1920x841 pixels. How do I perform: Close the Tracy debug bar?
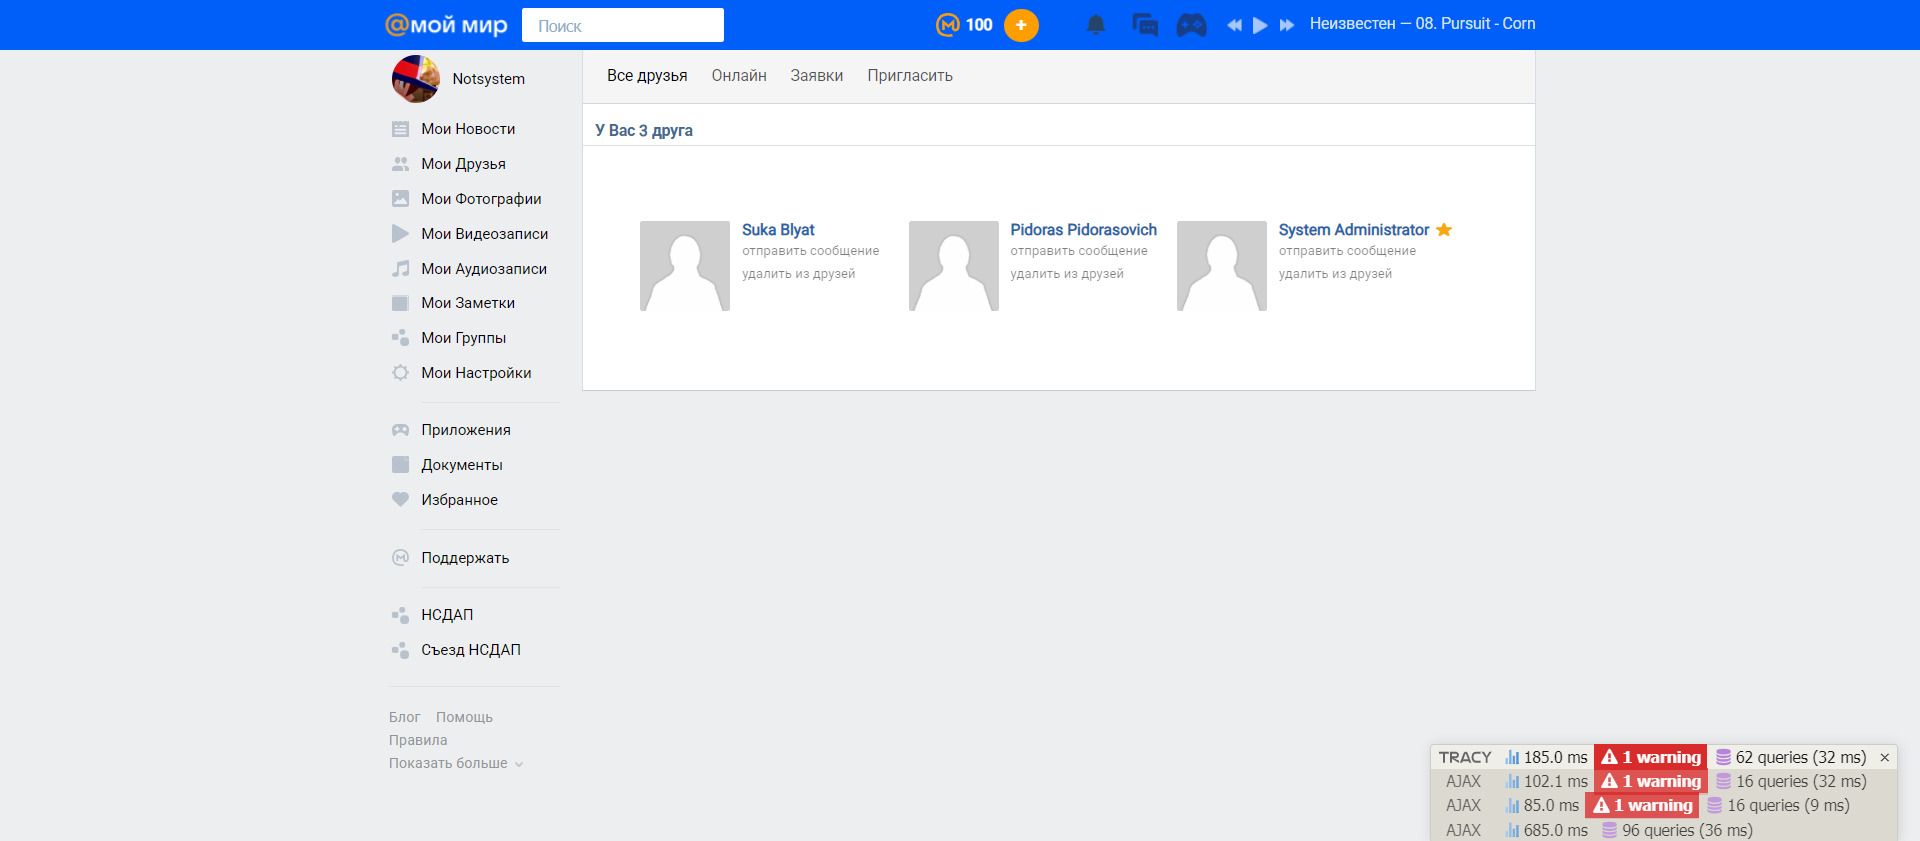click(x=1884, y=758)
